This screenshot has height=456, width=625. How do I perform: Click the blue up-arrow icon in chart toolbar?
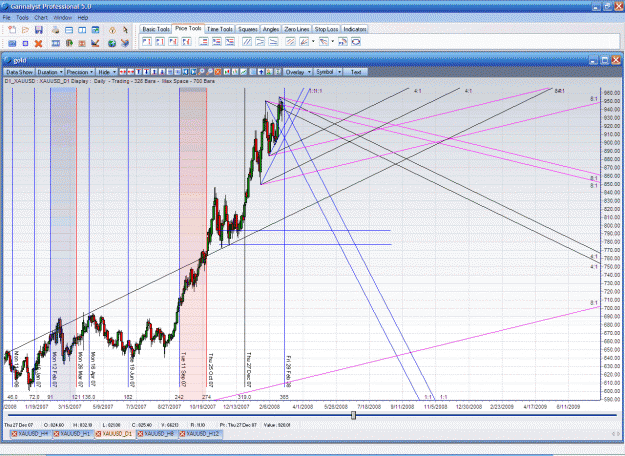tap(261, 72)
